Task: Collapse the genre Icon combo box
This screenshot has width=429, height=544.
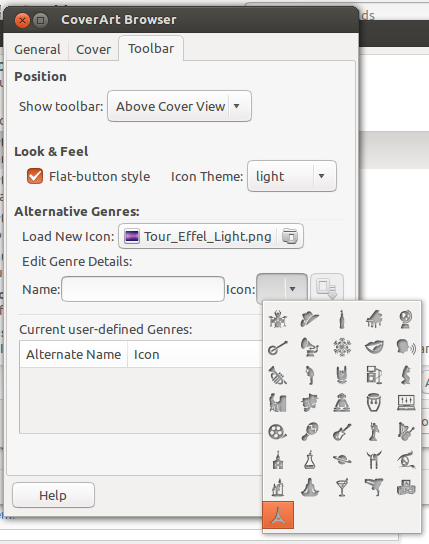Action: coord(282,289)
